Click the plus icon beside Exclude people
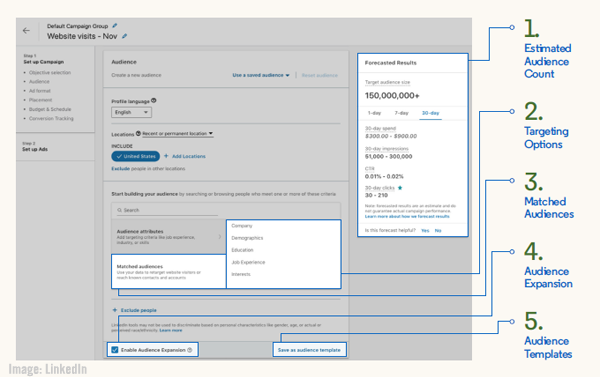This screenshot has height=377, width=600. [114, 310]
